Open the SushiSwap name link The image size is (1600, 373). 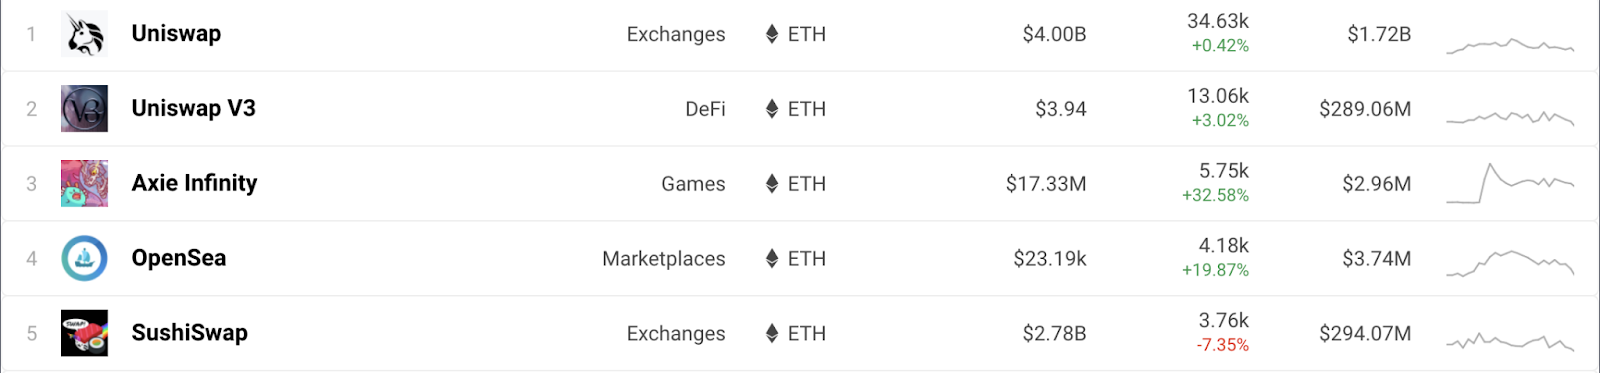pos(190,334)
